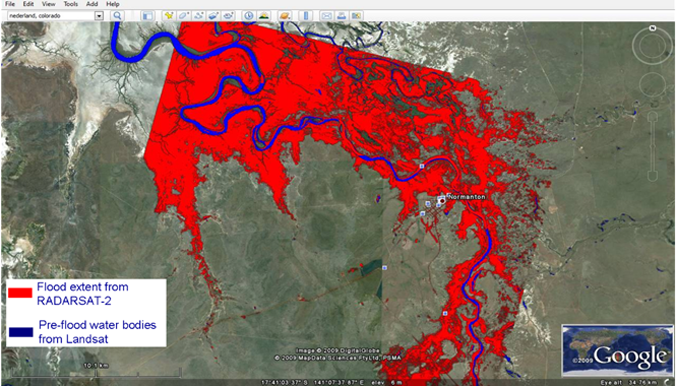Click the record a tour icon
This screenshot has width=676, height=386.
click(228, 16)
